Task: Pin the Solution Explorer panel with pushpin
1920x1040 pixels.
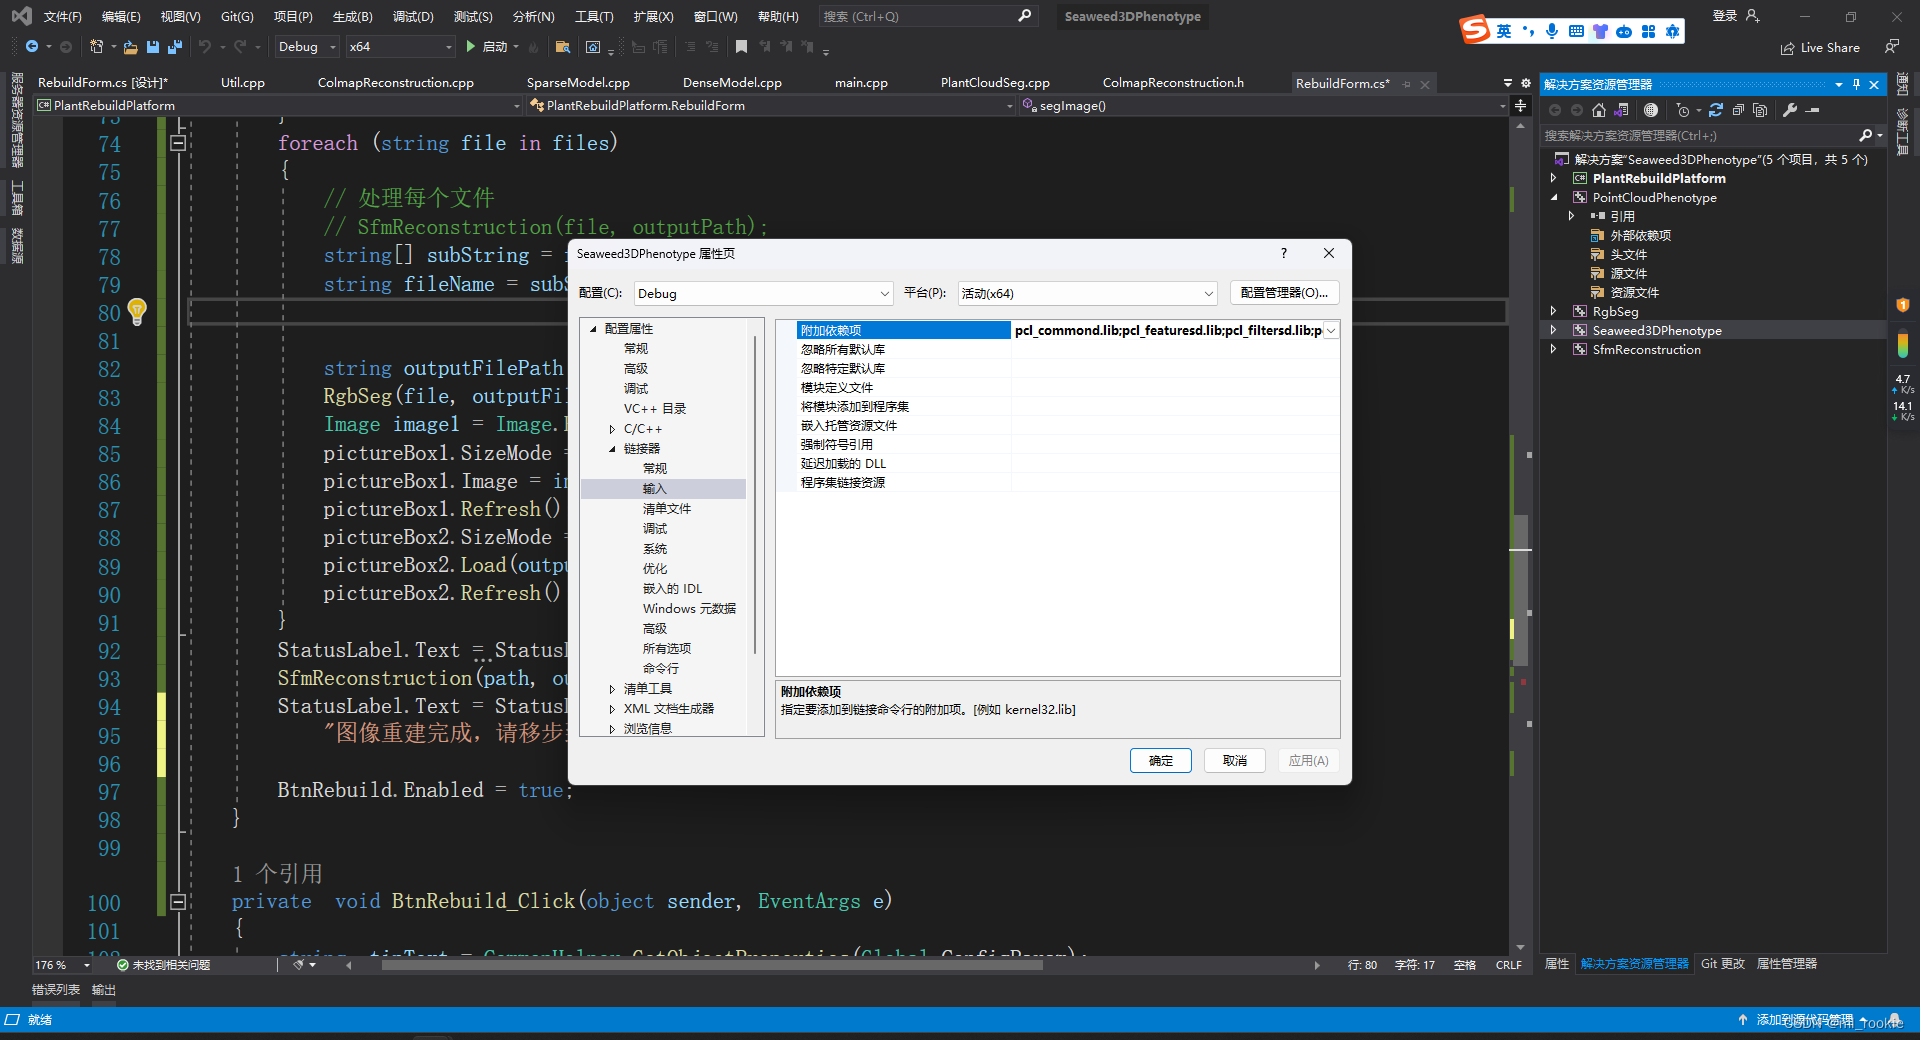Action: 1856,85
